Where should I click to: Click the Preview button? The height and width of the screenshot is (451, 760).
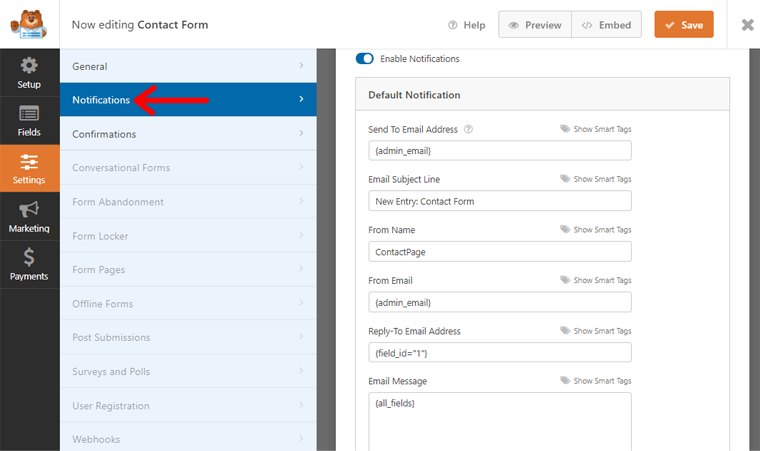(535, 25)
